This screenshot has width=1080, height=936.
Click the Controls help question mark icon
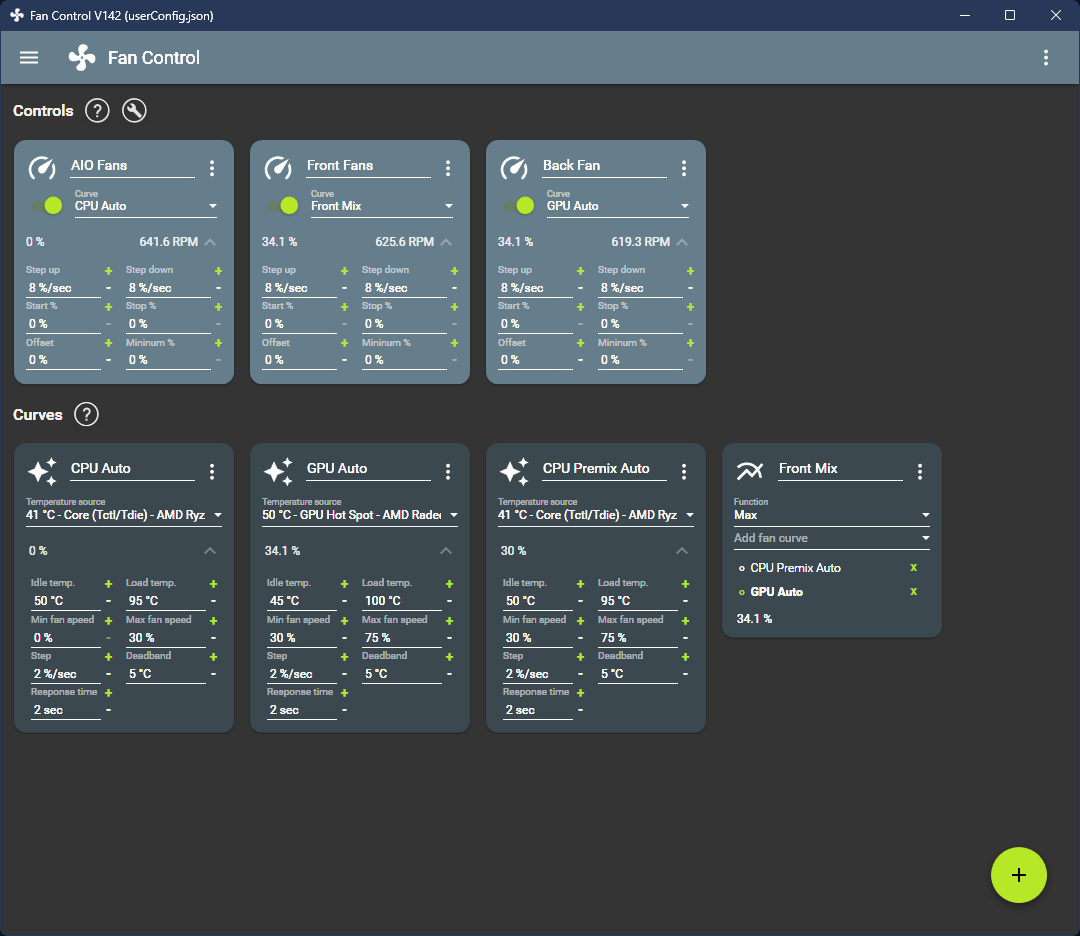point(97,111)
